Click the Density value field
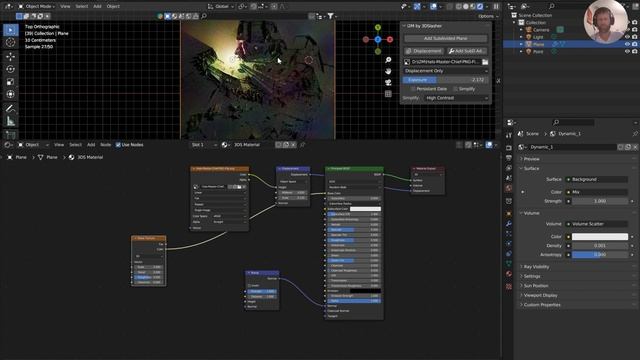Image resolution: width=640 pixels, height=360 pixels. 600,246
